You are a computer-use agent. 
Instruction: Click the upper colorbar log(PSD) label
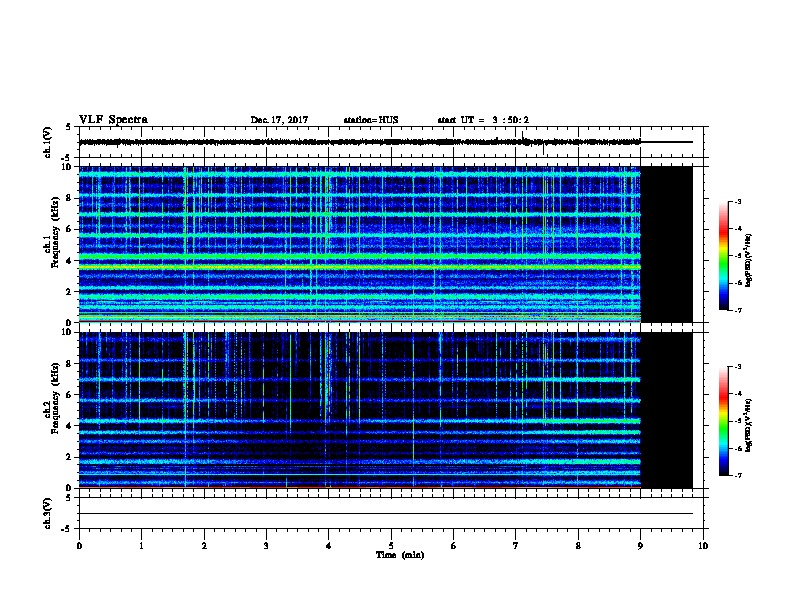tap(748, 260)
